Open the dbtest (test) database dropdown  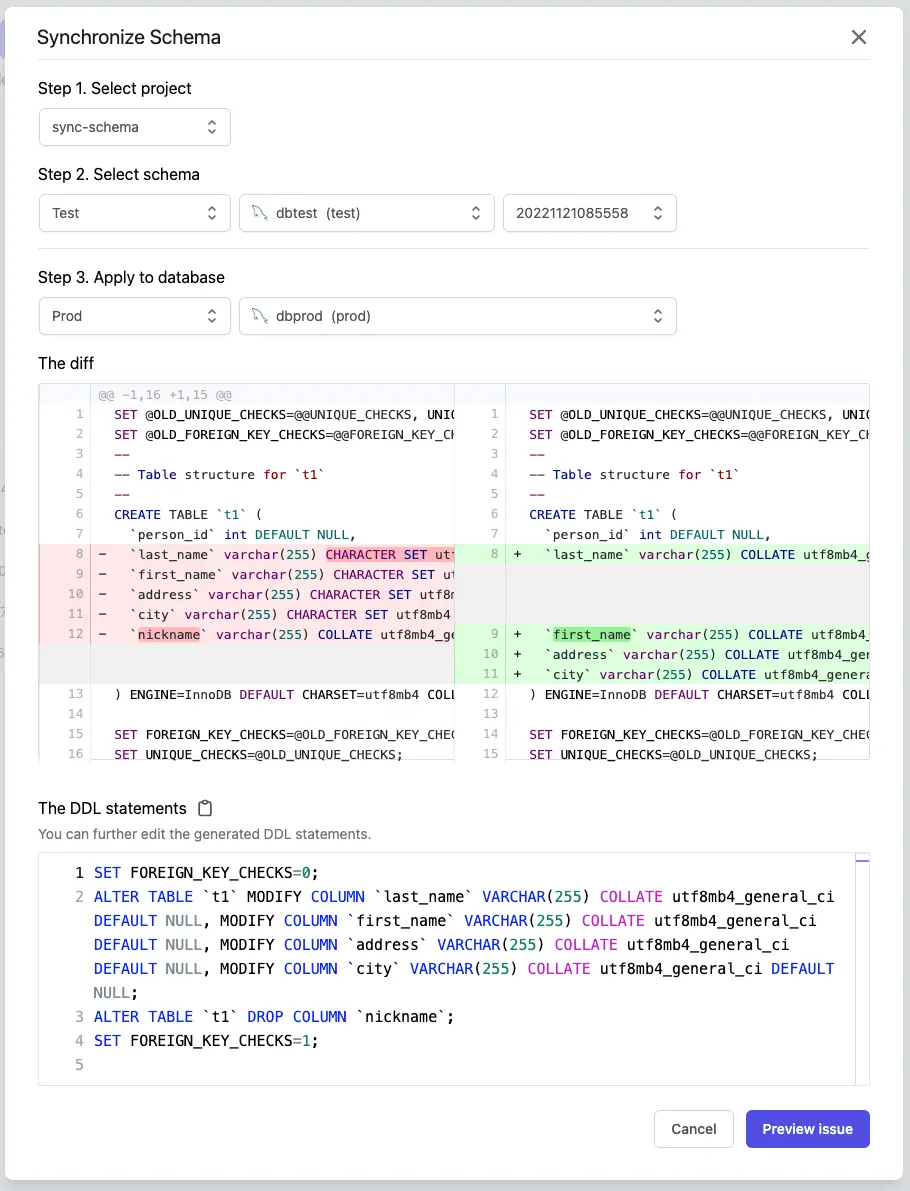(367, 213)
